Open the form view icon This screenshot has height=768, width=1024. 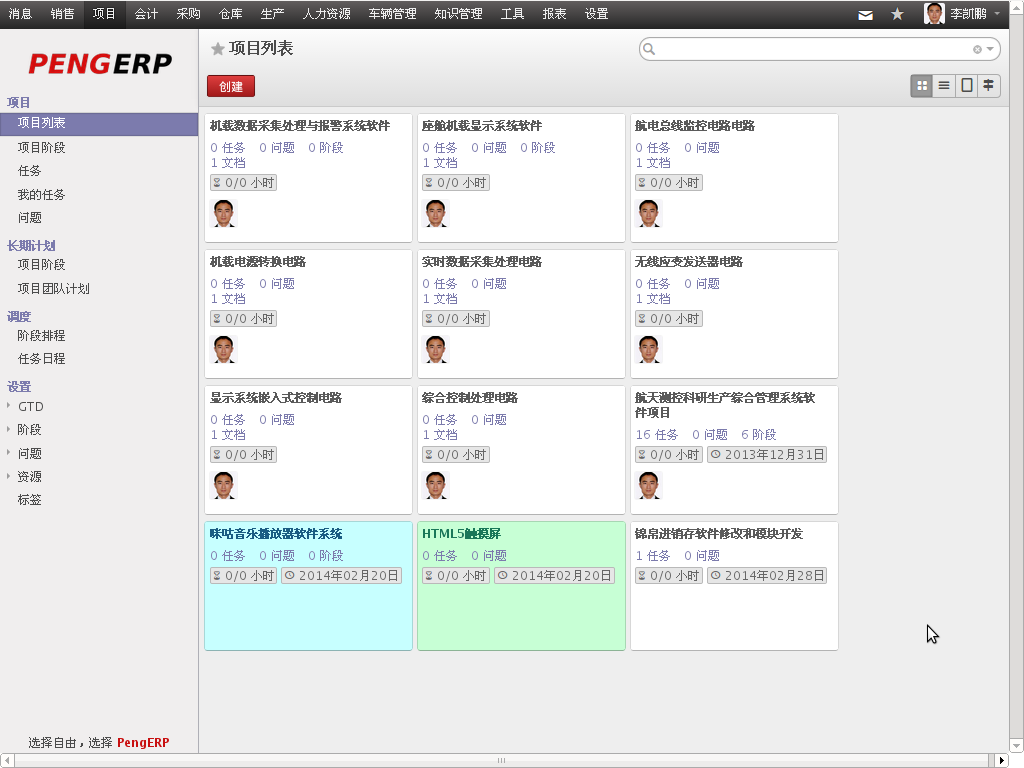pos(966,86)
